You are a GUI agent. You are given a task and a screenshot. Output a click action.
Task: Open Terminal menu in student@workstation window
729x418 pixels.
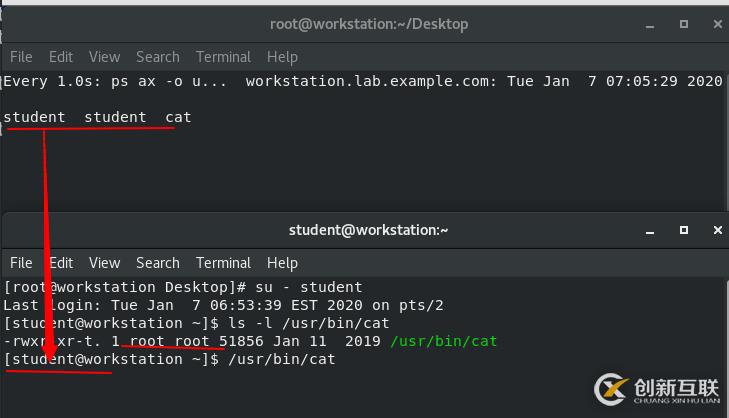(223, 263)
